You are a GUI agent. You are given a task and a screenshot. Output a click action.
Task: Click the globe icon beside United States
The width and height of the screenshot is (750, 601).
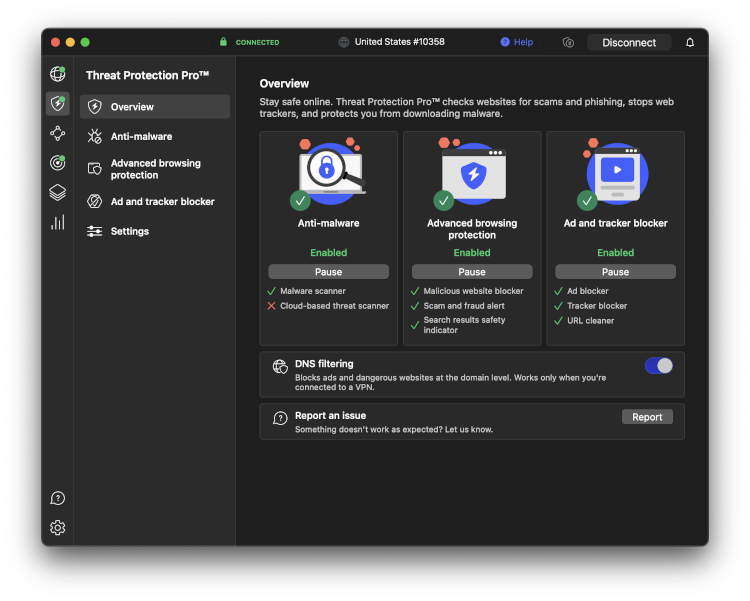[x=343, y=42]
